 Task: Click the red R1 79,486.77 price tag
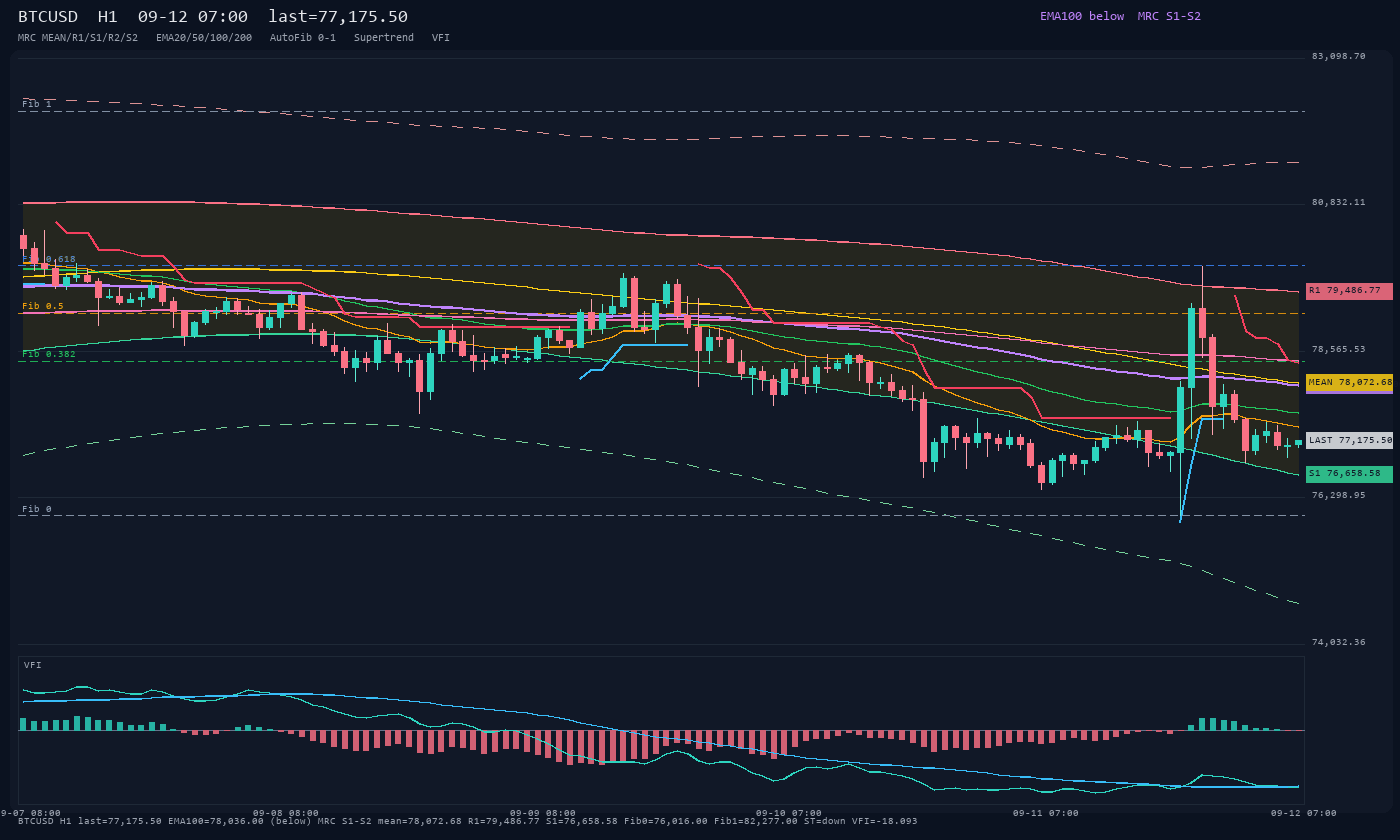coord(1349,291)
